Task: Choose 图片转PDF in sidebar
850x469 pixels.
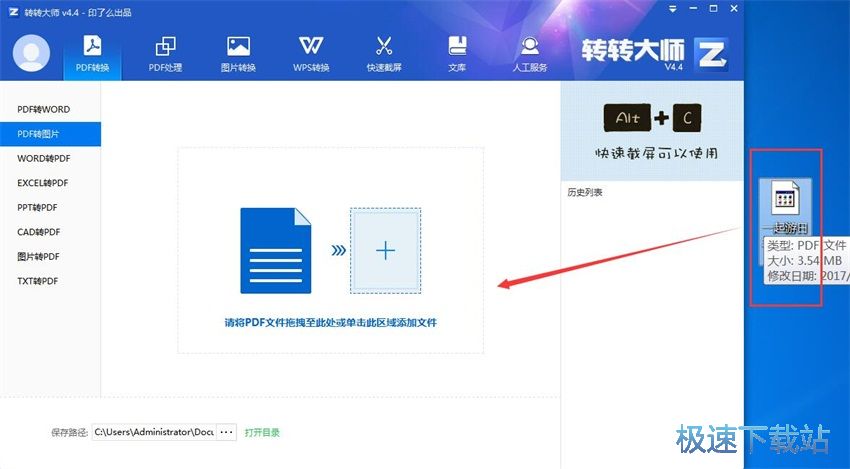Action: tap(50, 256)
